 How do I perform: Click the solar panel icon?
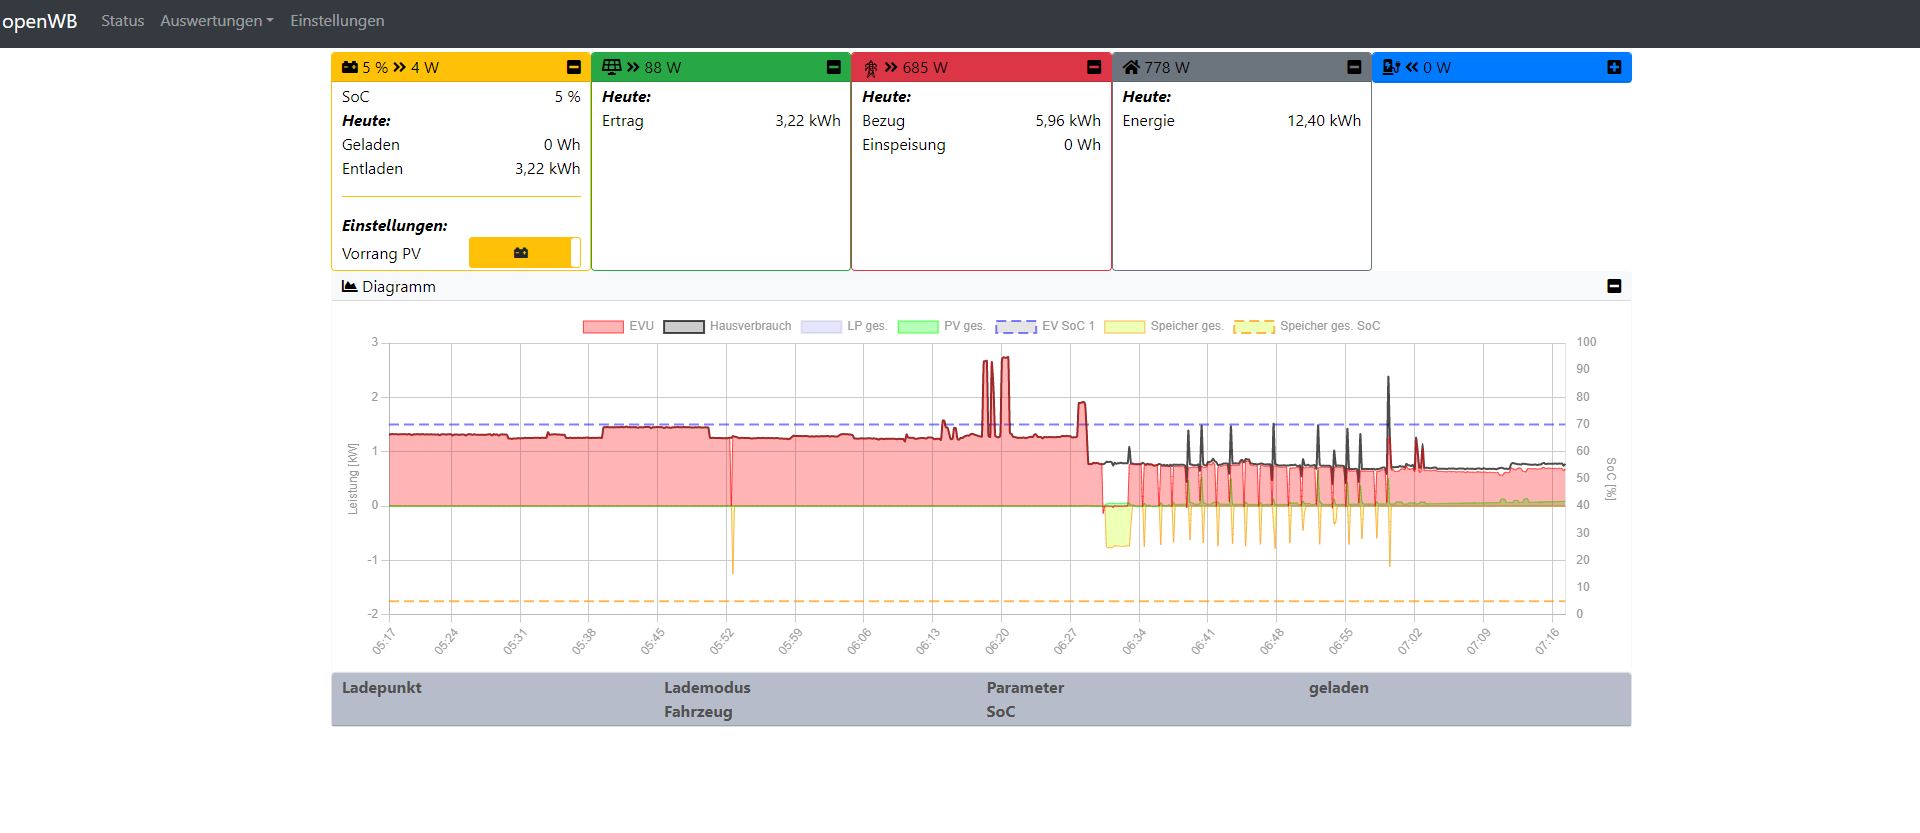pyautogui.click(x=611, y=67)
